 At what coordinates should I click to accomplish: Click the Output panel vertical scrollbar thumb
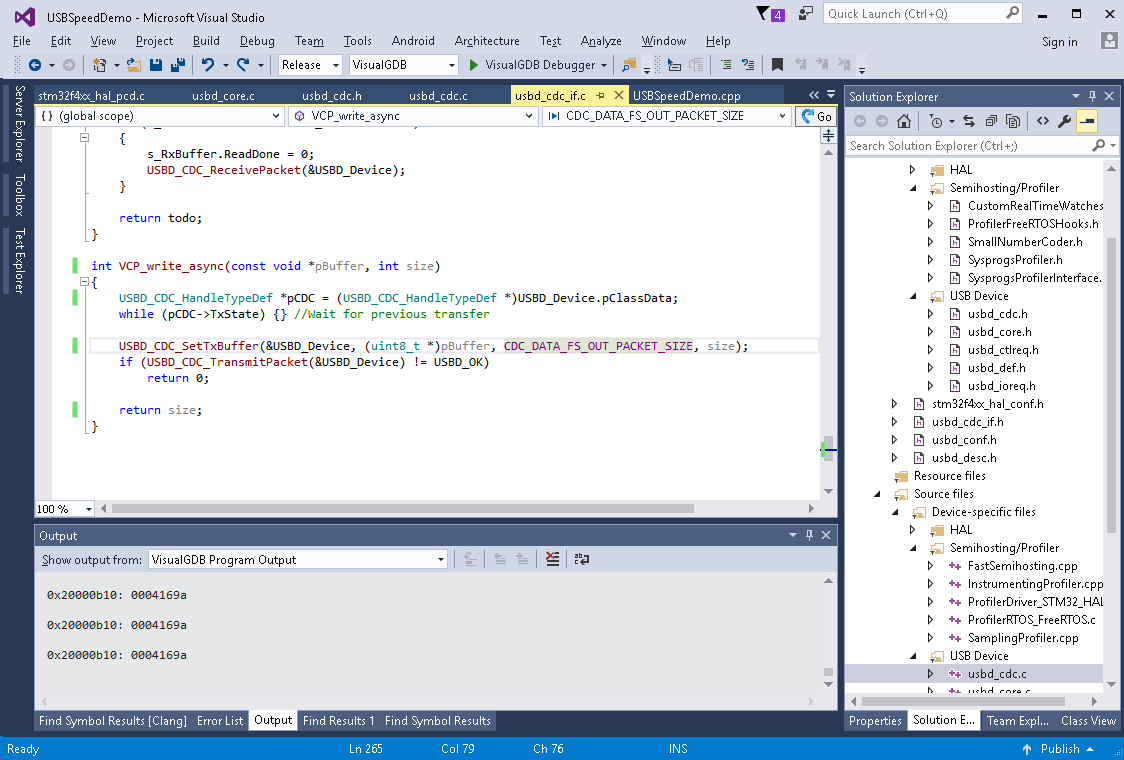(828, 673)
